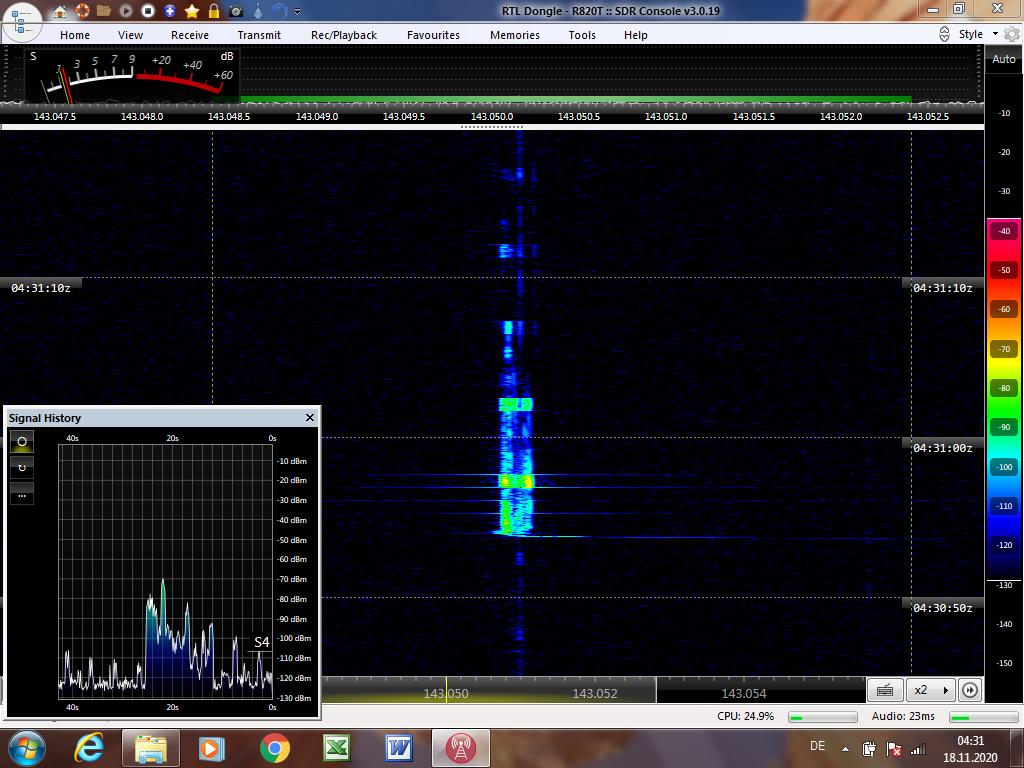Screen dimensions: 1024x768
Task: Click the blue undo arrow icon
Action: [x=280, y=11]
